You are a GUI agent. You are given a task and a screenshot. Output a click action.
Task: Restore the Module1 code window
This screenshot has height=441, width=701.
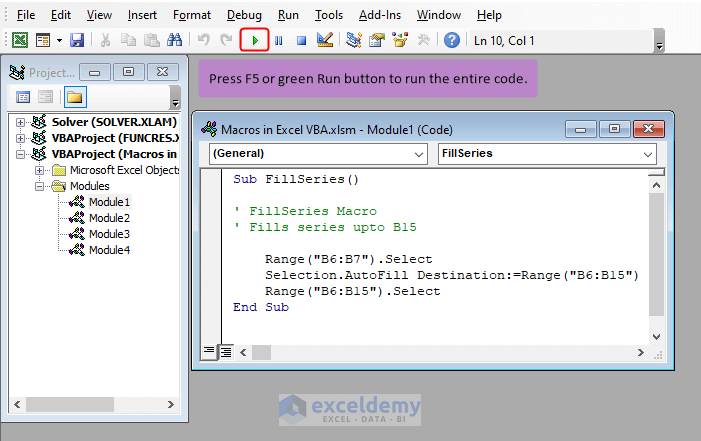(614, 130)
